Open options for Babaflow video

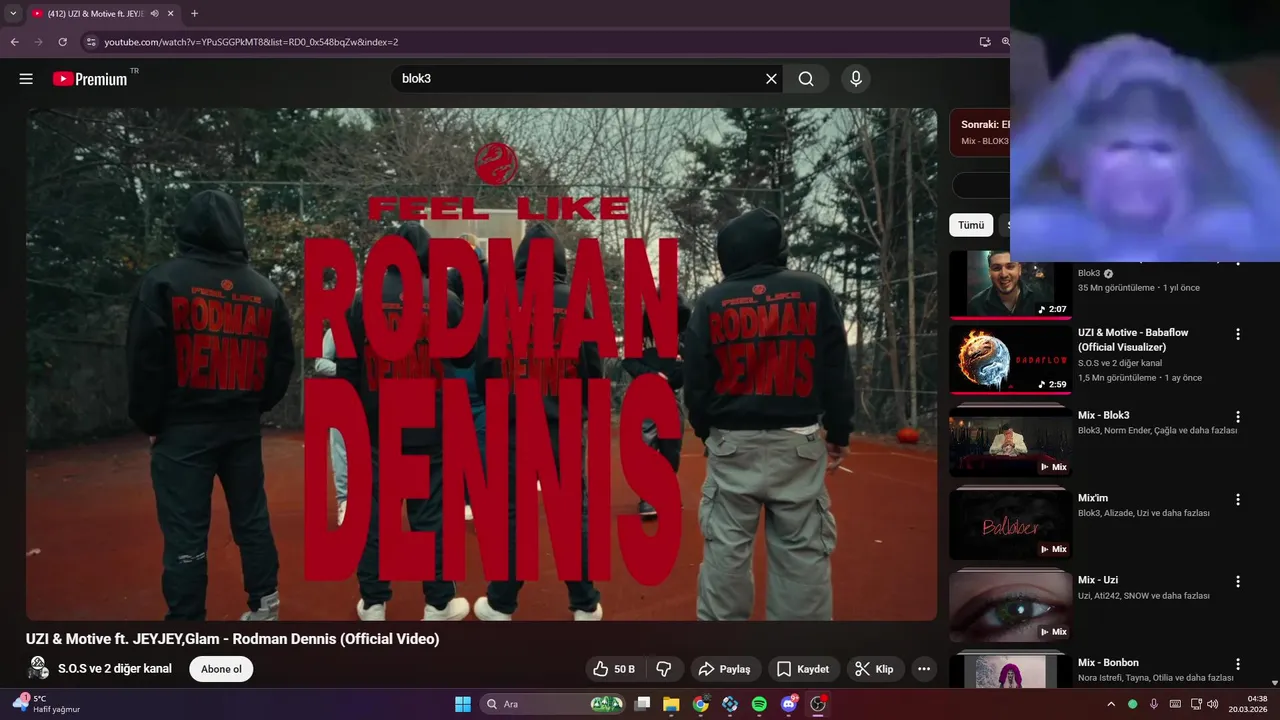point(1238,334)
